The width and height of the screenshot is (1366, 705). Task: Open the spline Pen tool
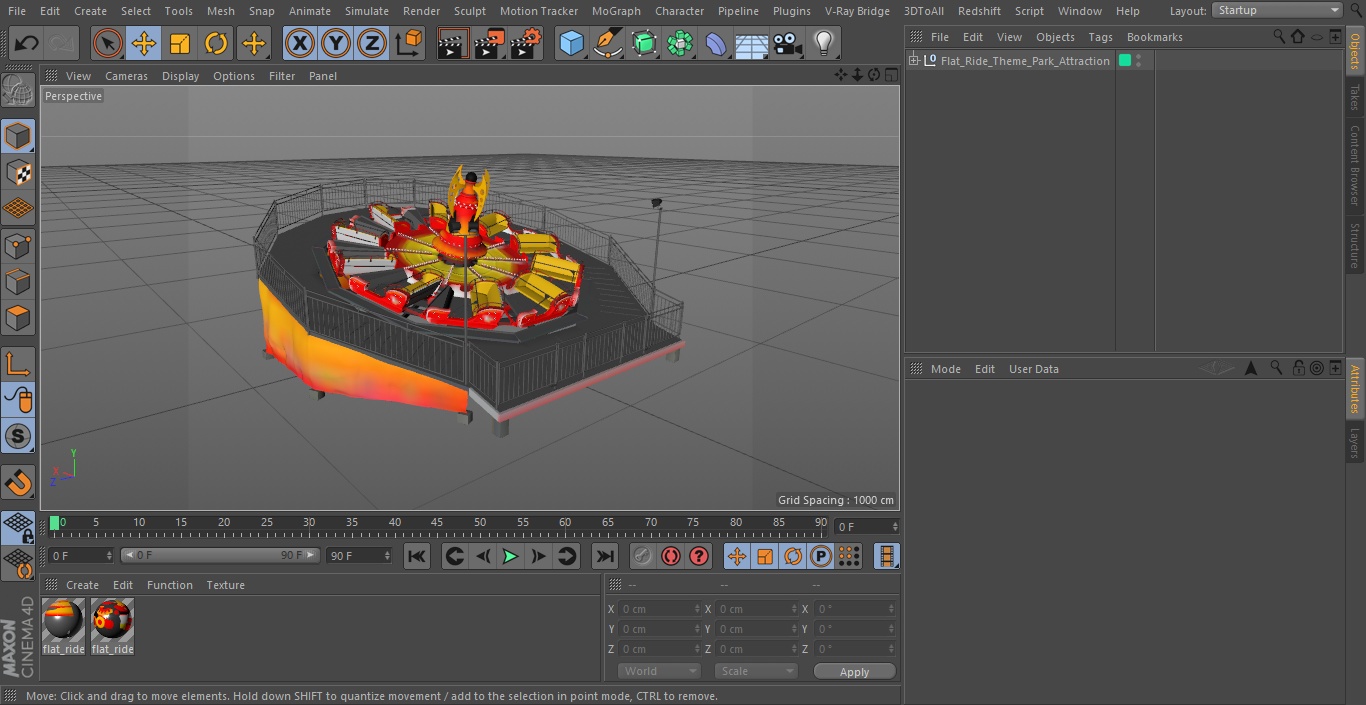pyautogui.click(x=607, y=44)
